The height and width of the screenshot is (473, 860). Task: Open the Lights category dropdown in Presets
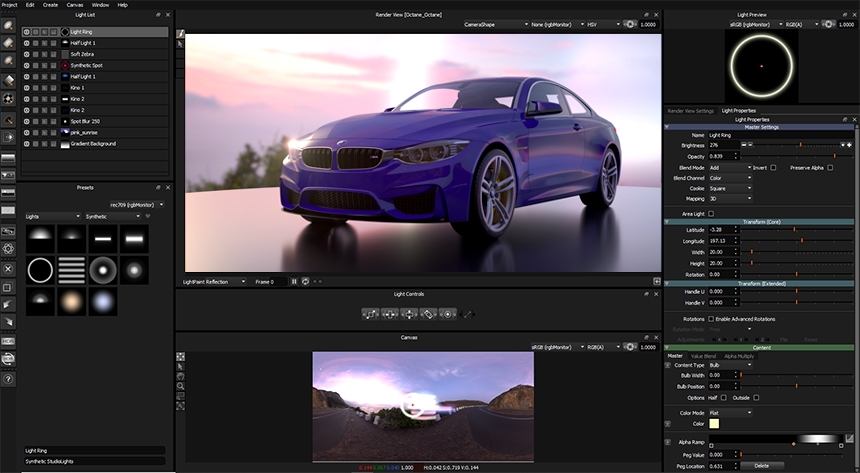point(53,216)
